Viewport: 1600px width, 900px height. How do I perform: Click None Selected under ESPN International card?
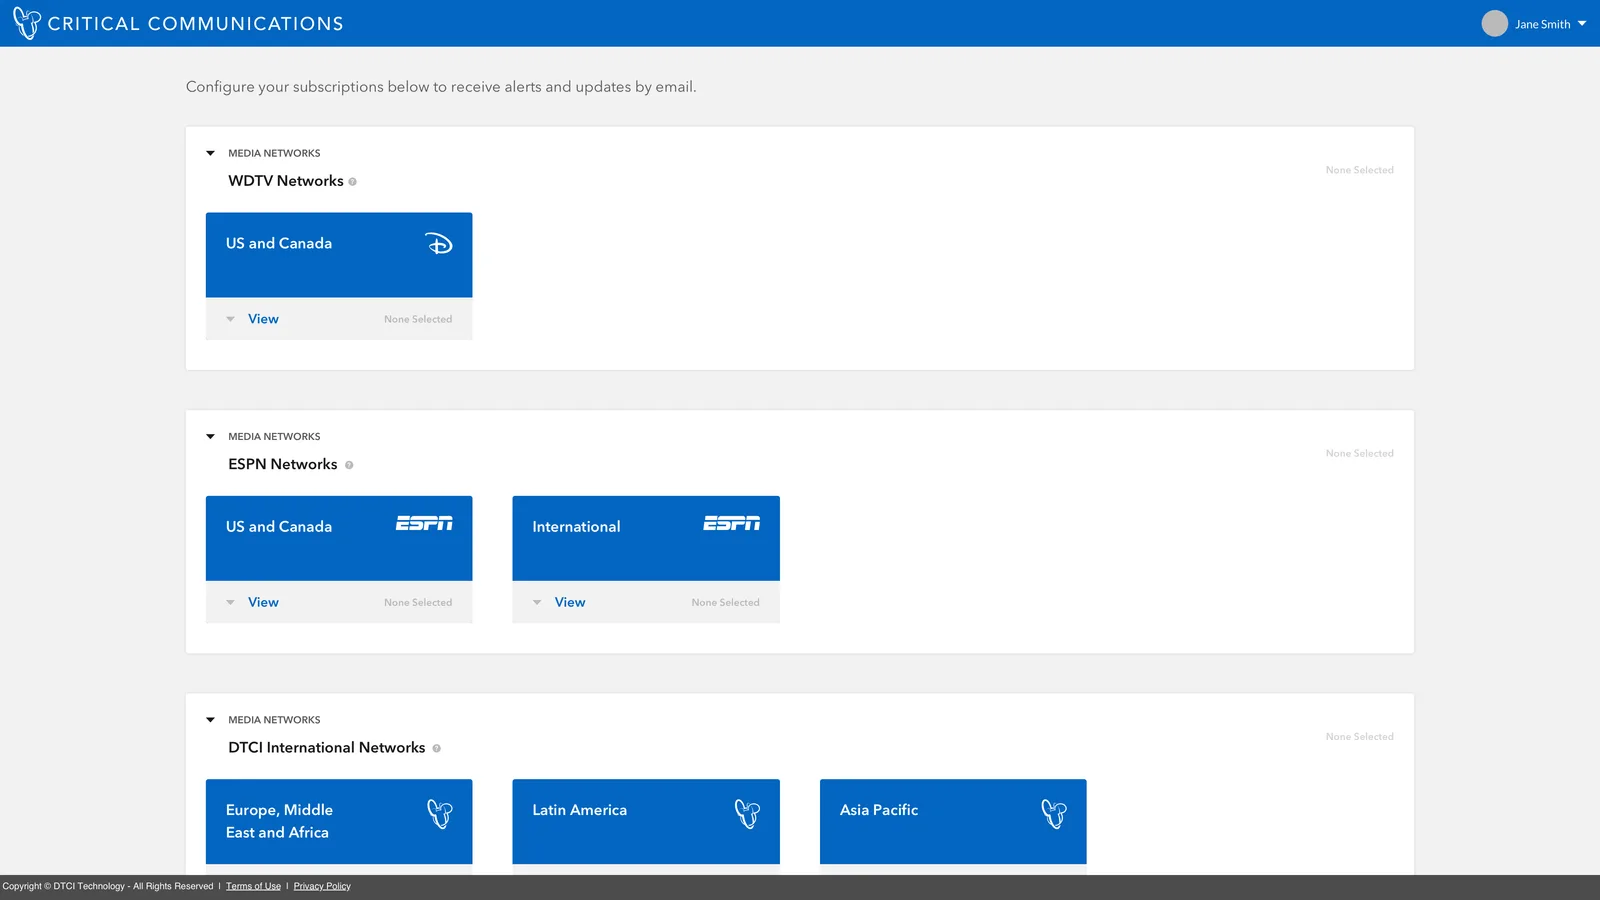coord(725,602)
